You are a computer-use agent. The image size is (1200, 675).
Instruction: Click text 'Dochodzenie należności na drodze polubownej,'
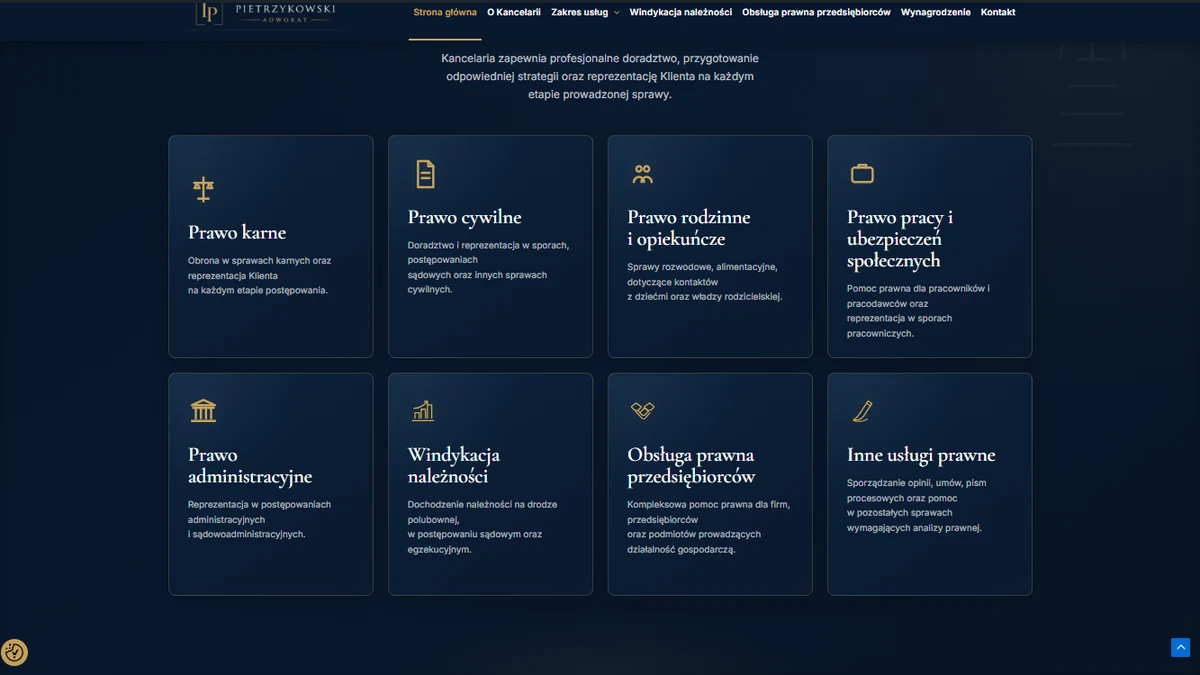pos(482,512)
